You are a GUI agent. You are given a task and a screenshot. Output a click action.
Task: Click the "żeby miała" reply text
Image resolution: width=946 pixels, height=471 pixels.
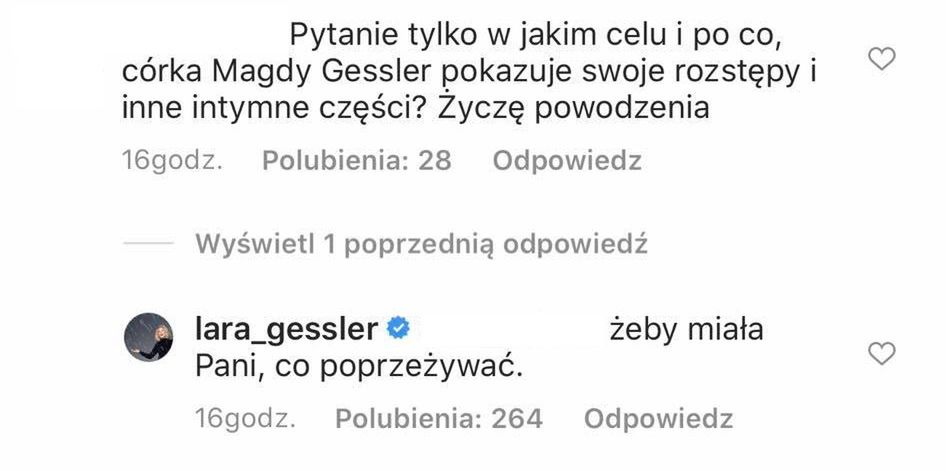click(676, 329)
